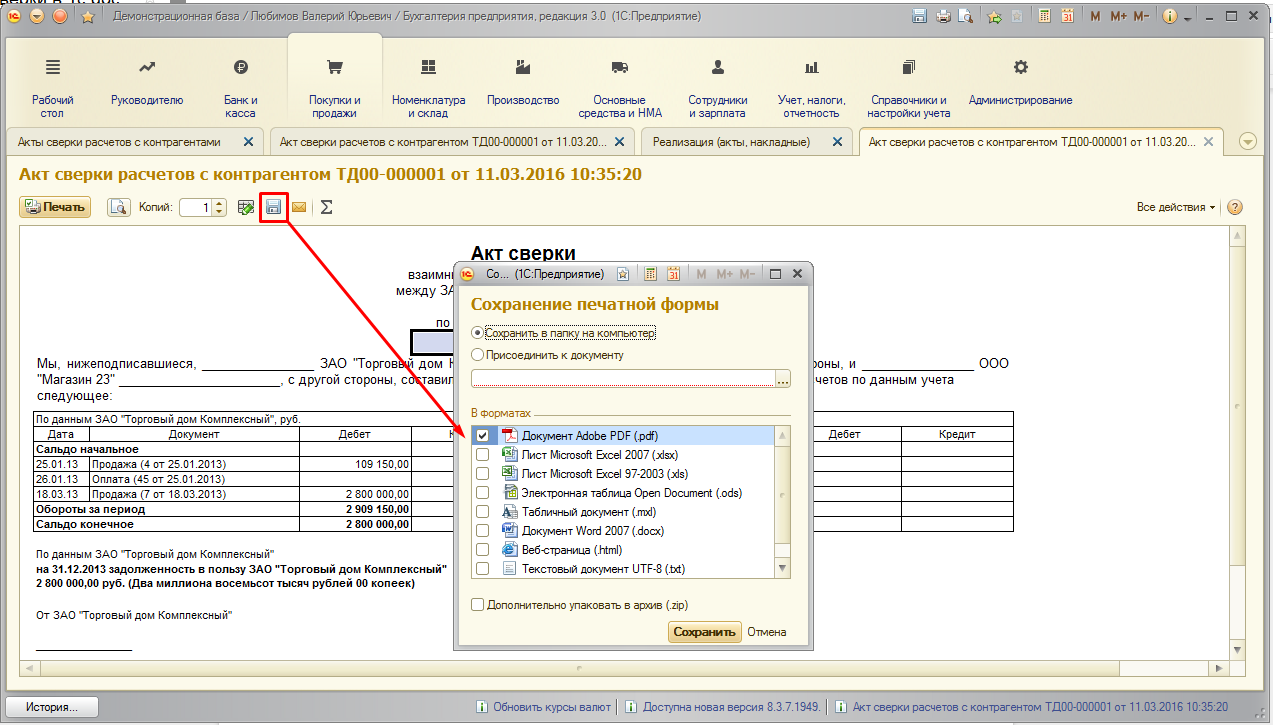This screenshot has height=725, width=1273.
Task: Click the Копий number input field
Action: pyautogui.click(x=197, y=207)
